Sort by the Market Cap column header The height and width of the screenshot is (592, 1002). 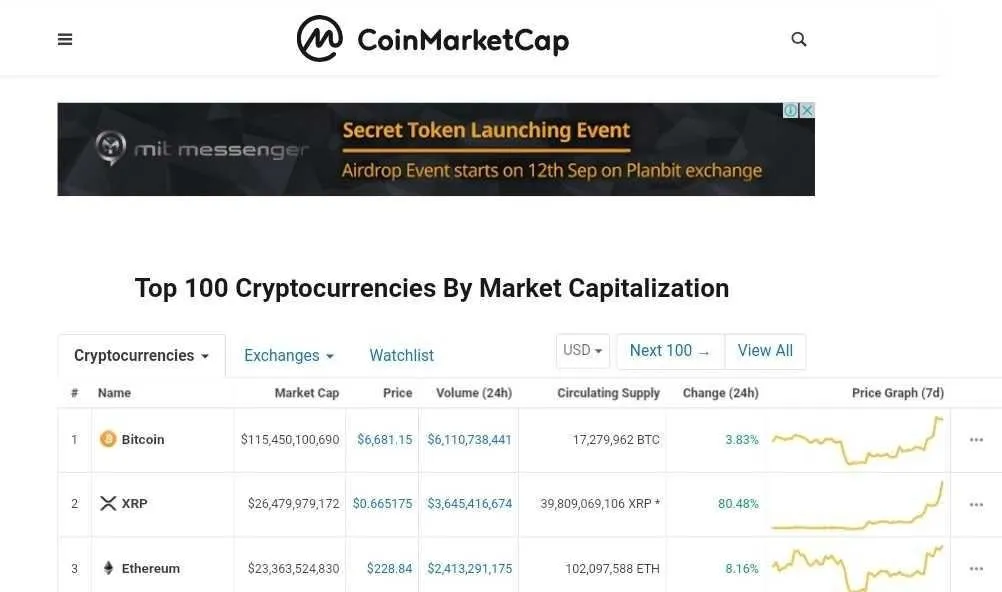coord(307,393)
